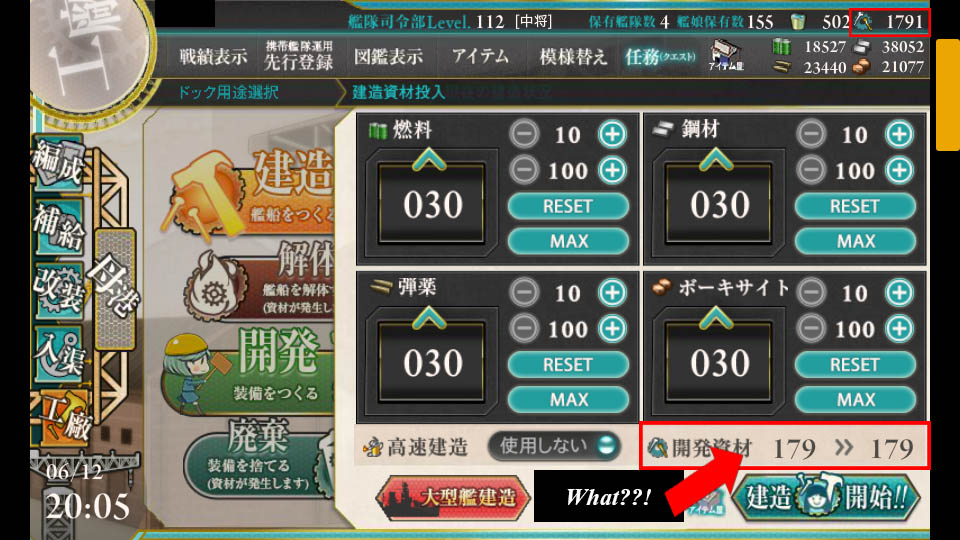Switch to 大型艦建造 large ship construction
Image resolution: width=960 pixels, height=540 pixels.
(453, 497)
